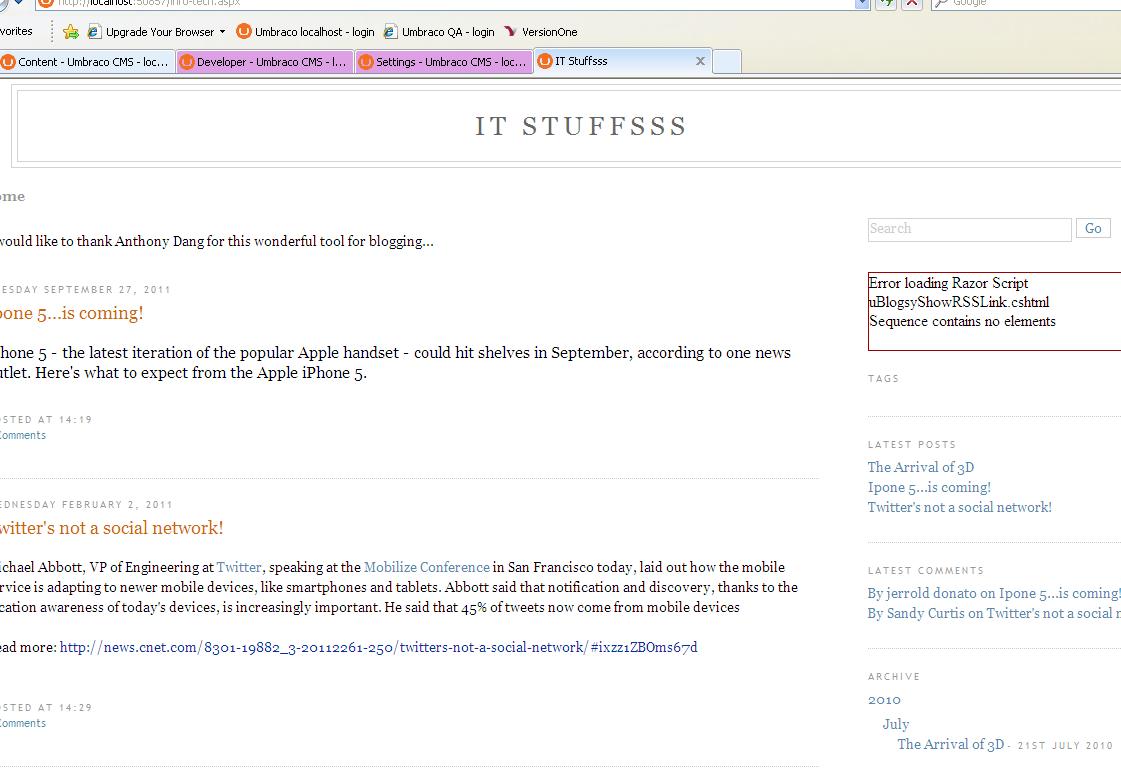Switch to the Developer - Umbraco CMS tab

tap(265, 62)
